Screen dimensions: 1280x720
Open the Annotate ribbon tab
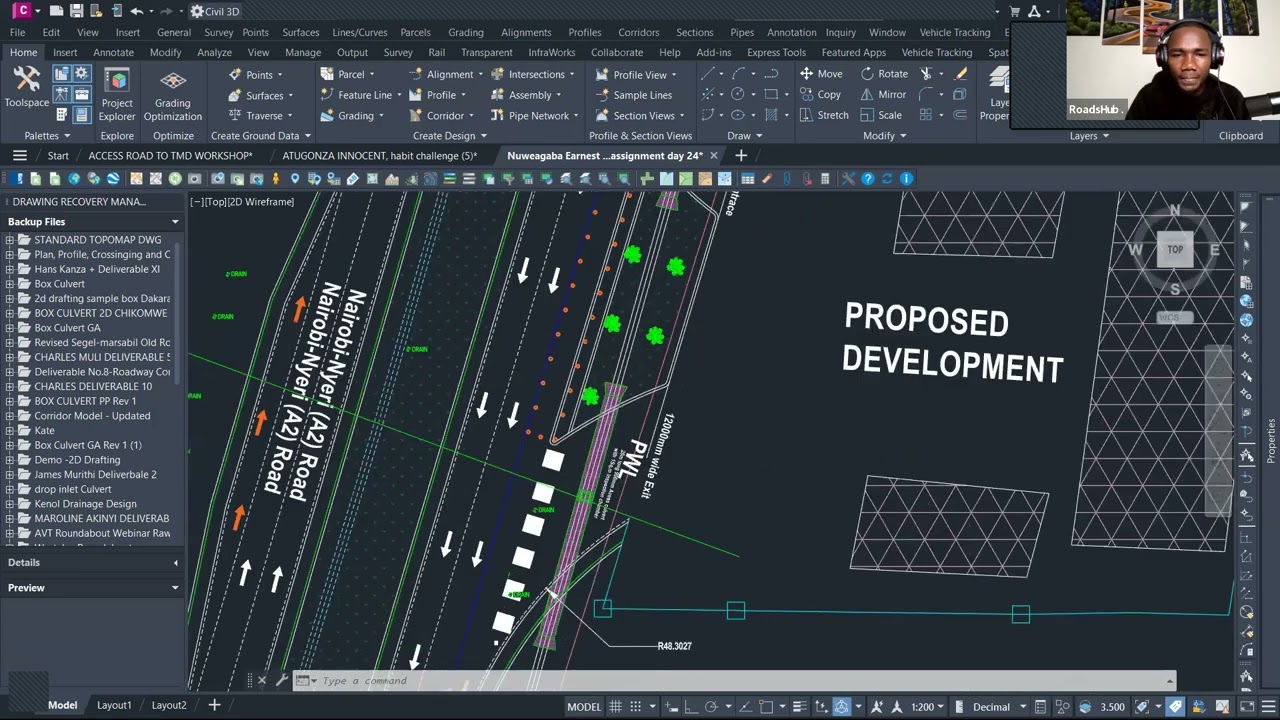[x=113, y=52]
